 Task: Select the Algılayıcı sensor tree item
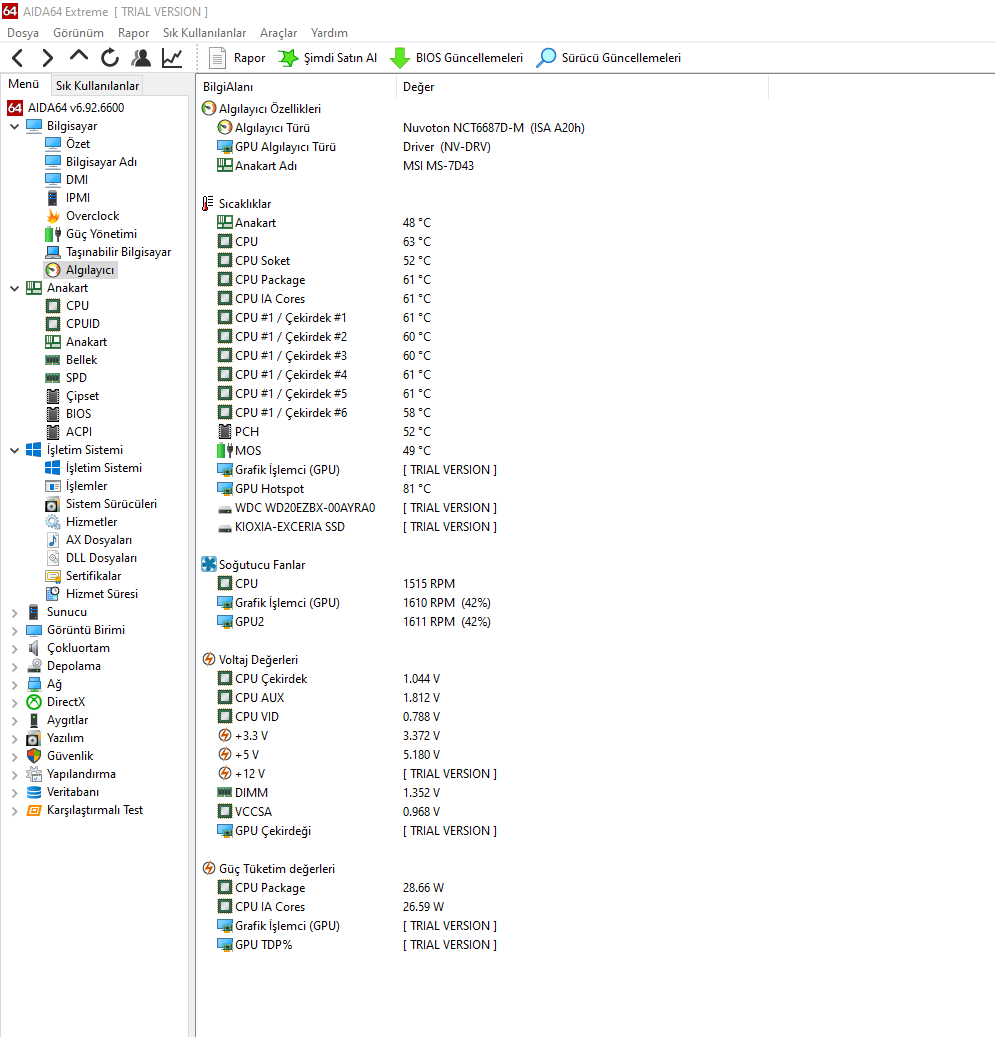point(81,270)
